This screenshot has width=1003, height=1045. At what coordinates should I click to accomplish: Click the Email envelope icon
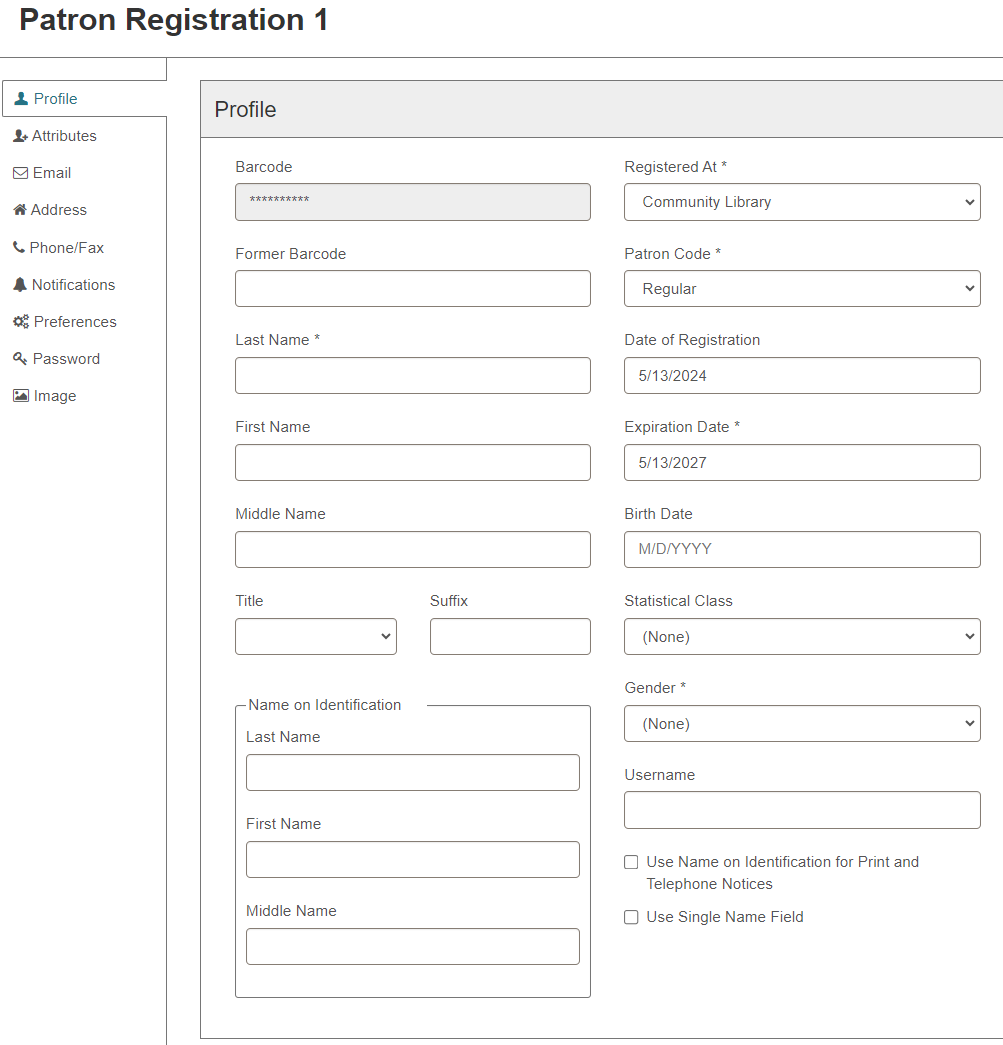pyautogui.click(x=21, y=173)
